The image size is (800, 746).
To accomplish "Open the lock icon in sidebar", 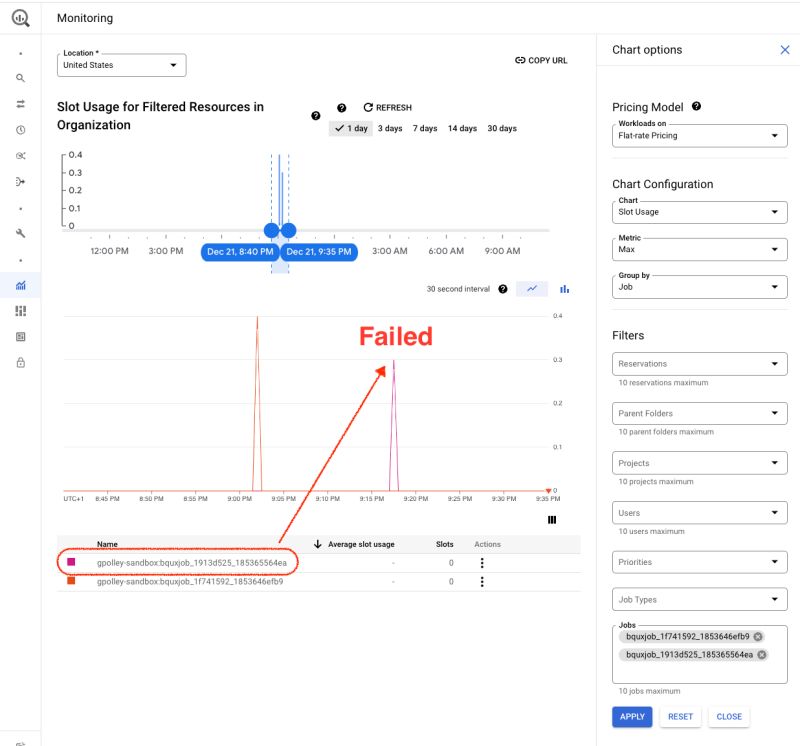I will (20, 363).
